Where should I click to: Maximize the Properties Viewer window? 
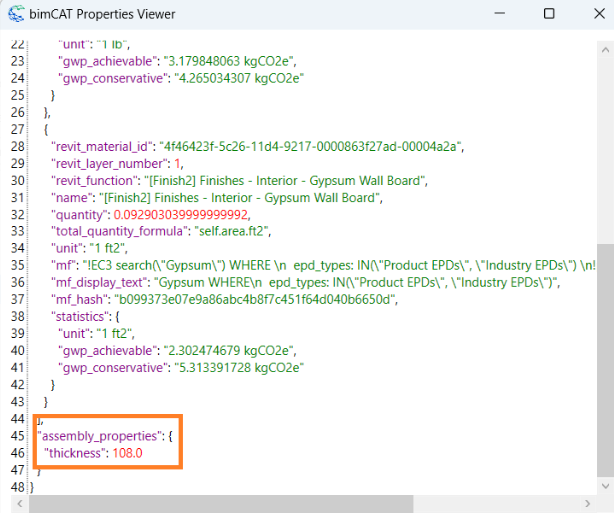tap(549, 14)
